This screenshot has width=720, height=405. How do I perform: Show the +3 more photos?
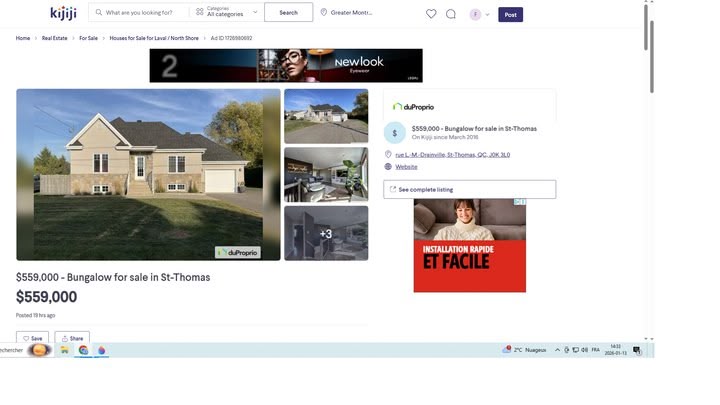(326, 234)
